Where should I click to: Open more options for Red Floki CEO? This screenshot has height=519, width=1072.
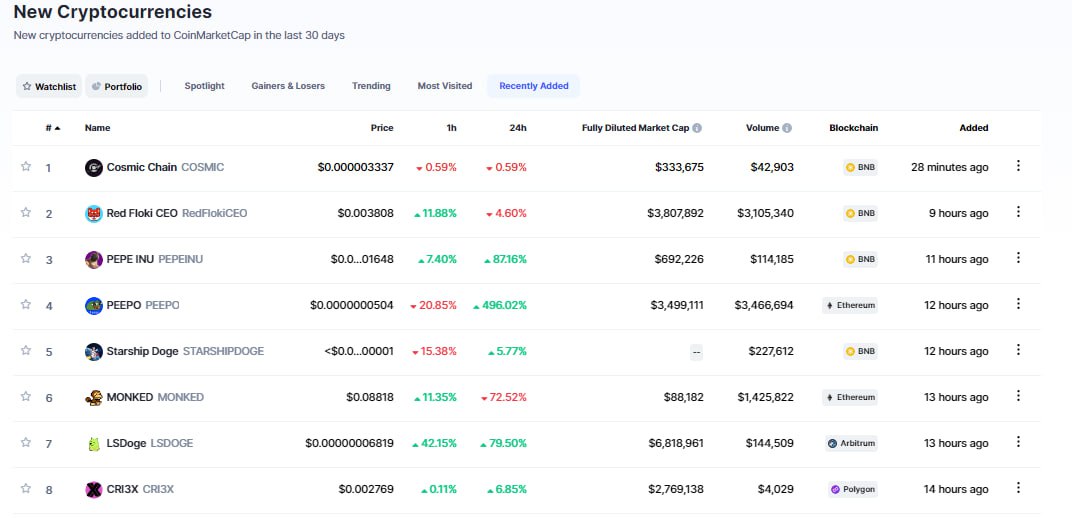[x=1018, y=212]
